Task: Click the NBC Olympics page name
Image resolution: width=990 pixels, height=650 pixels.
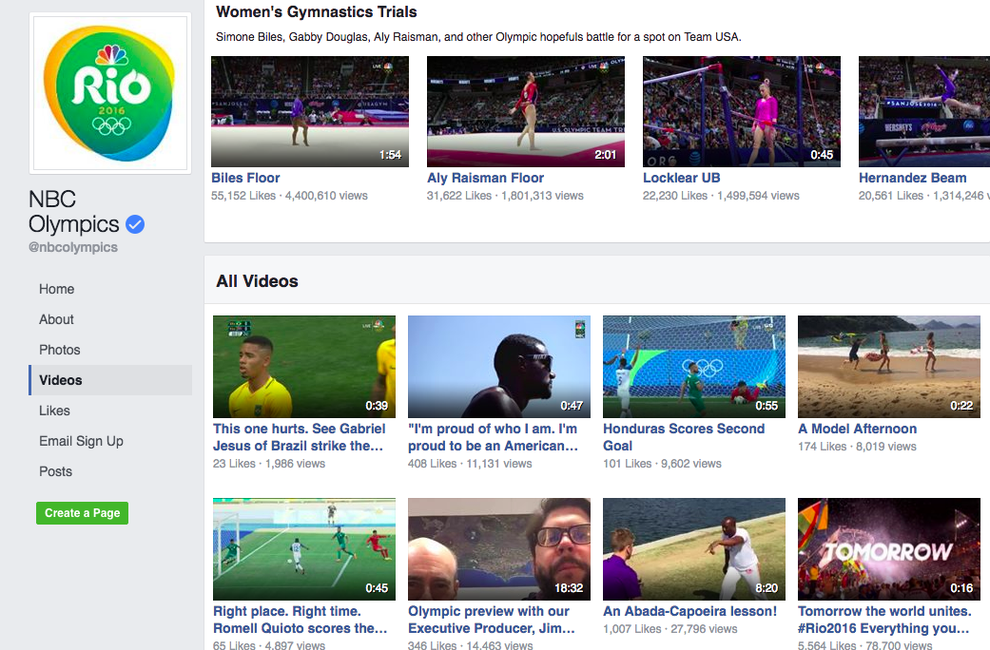Action: [x=74, y=212]
